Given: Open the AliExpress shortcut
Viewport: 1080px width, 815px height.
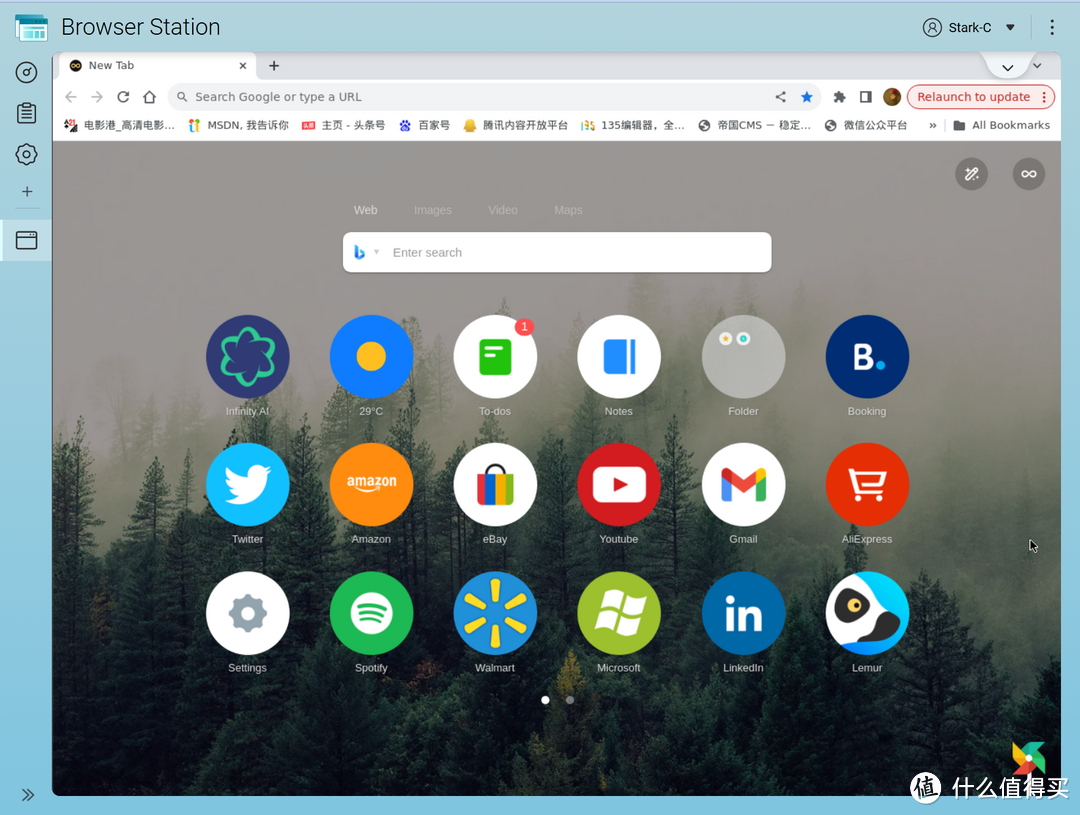Looking at the screenshot, I should 867,484.
